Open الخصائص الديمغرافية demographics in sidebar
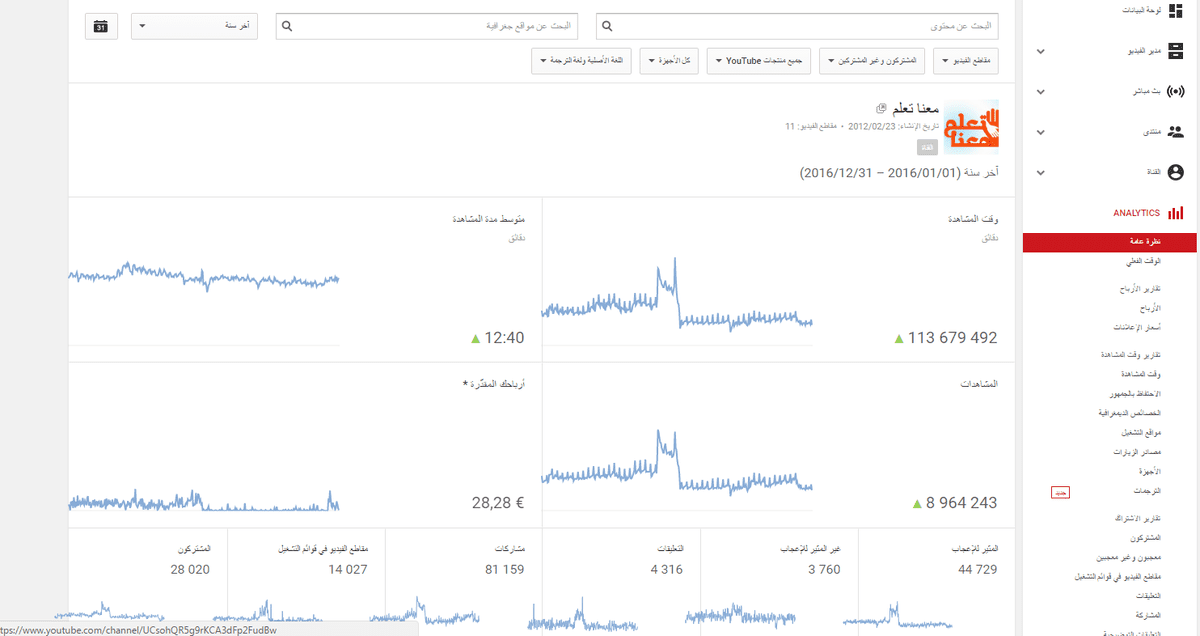 click(1129, 412)
